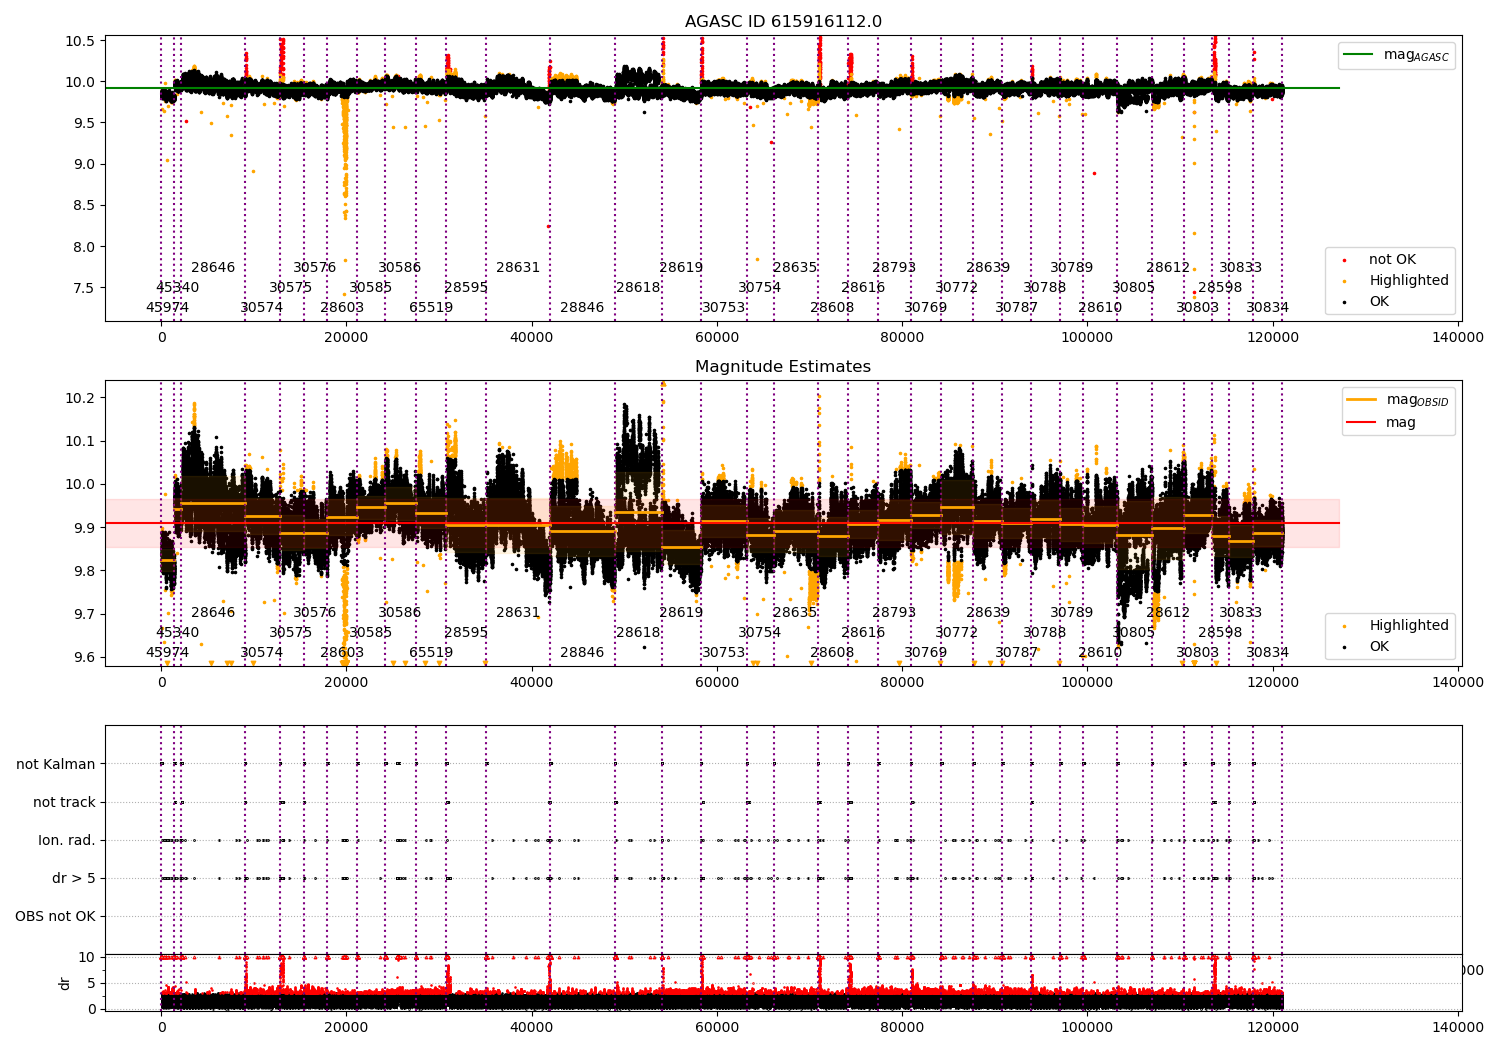Click the green mag AGASC legend entry
The width and height of the screenshot is (1500, 1050).
pyautogui.click(x=1397, y=55)
